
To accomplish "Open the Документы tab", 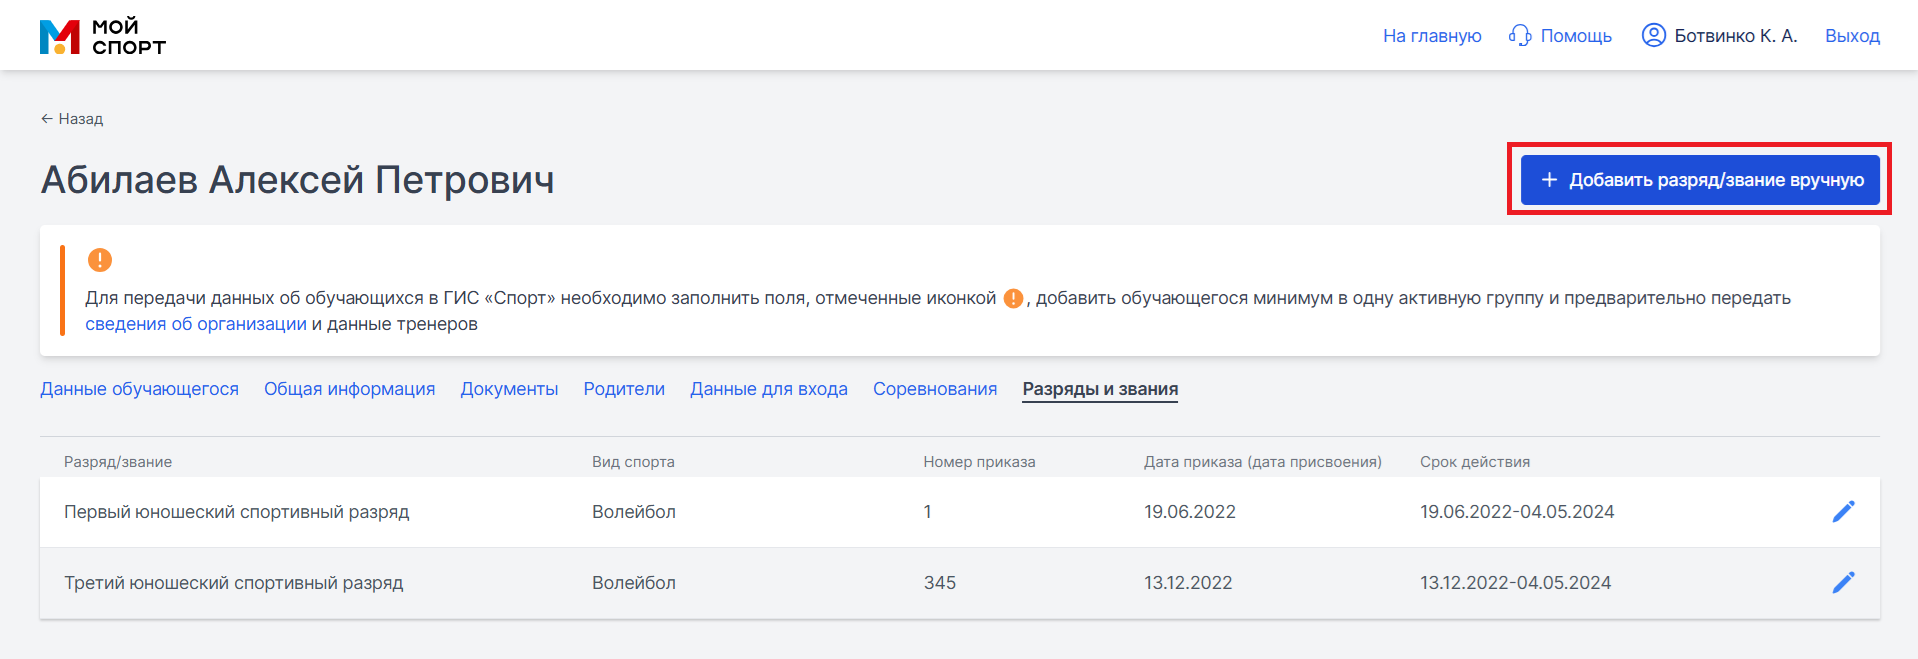I will tap(509, 389).
